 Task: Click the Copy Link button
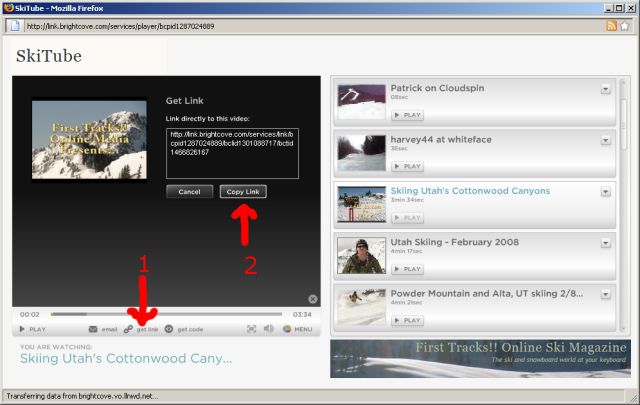[x=243, y=191]
